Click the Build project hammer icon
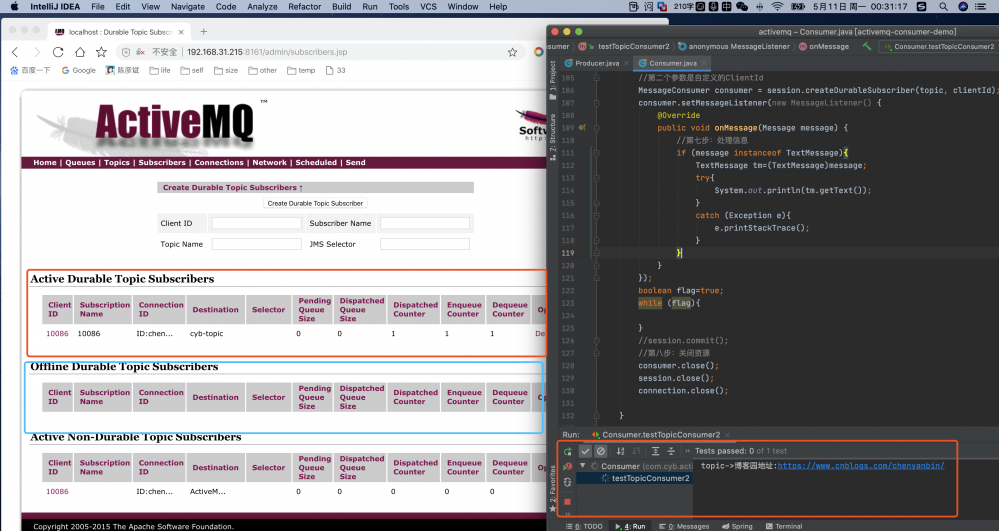The height and width of the screenshot is (531, 999). tap(866, 47)
